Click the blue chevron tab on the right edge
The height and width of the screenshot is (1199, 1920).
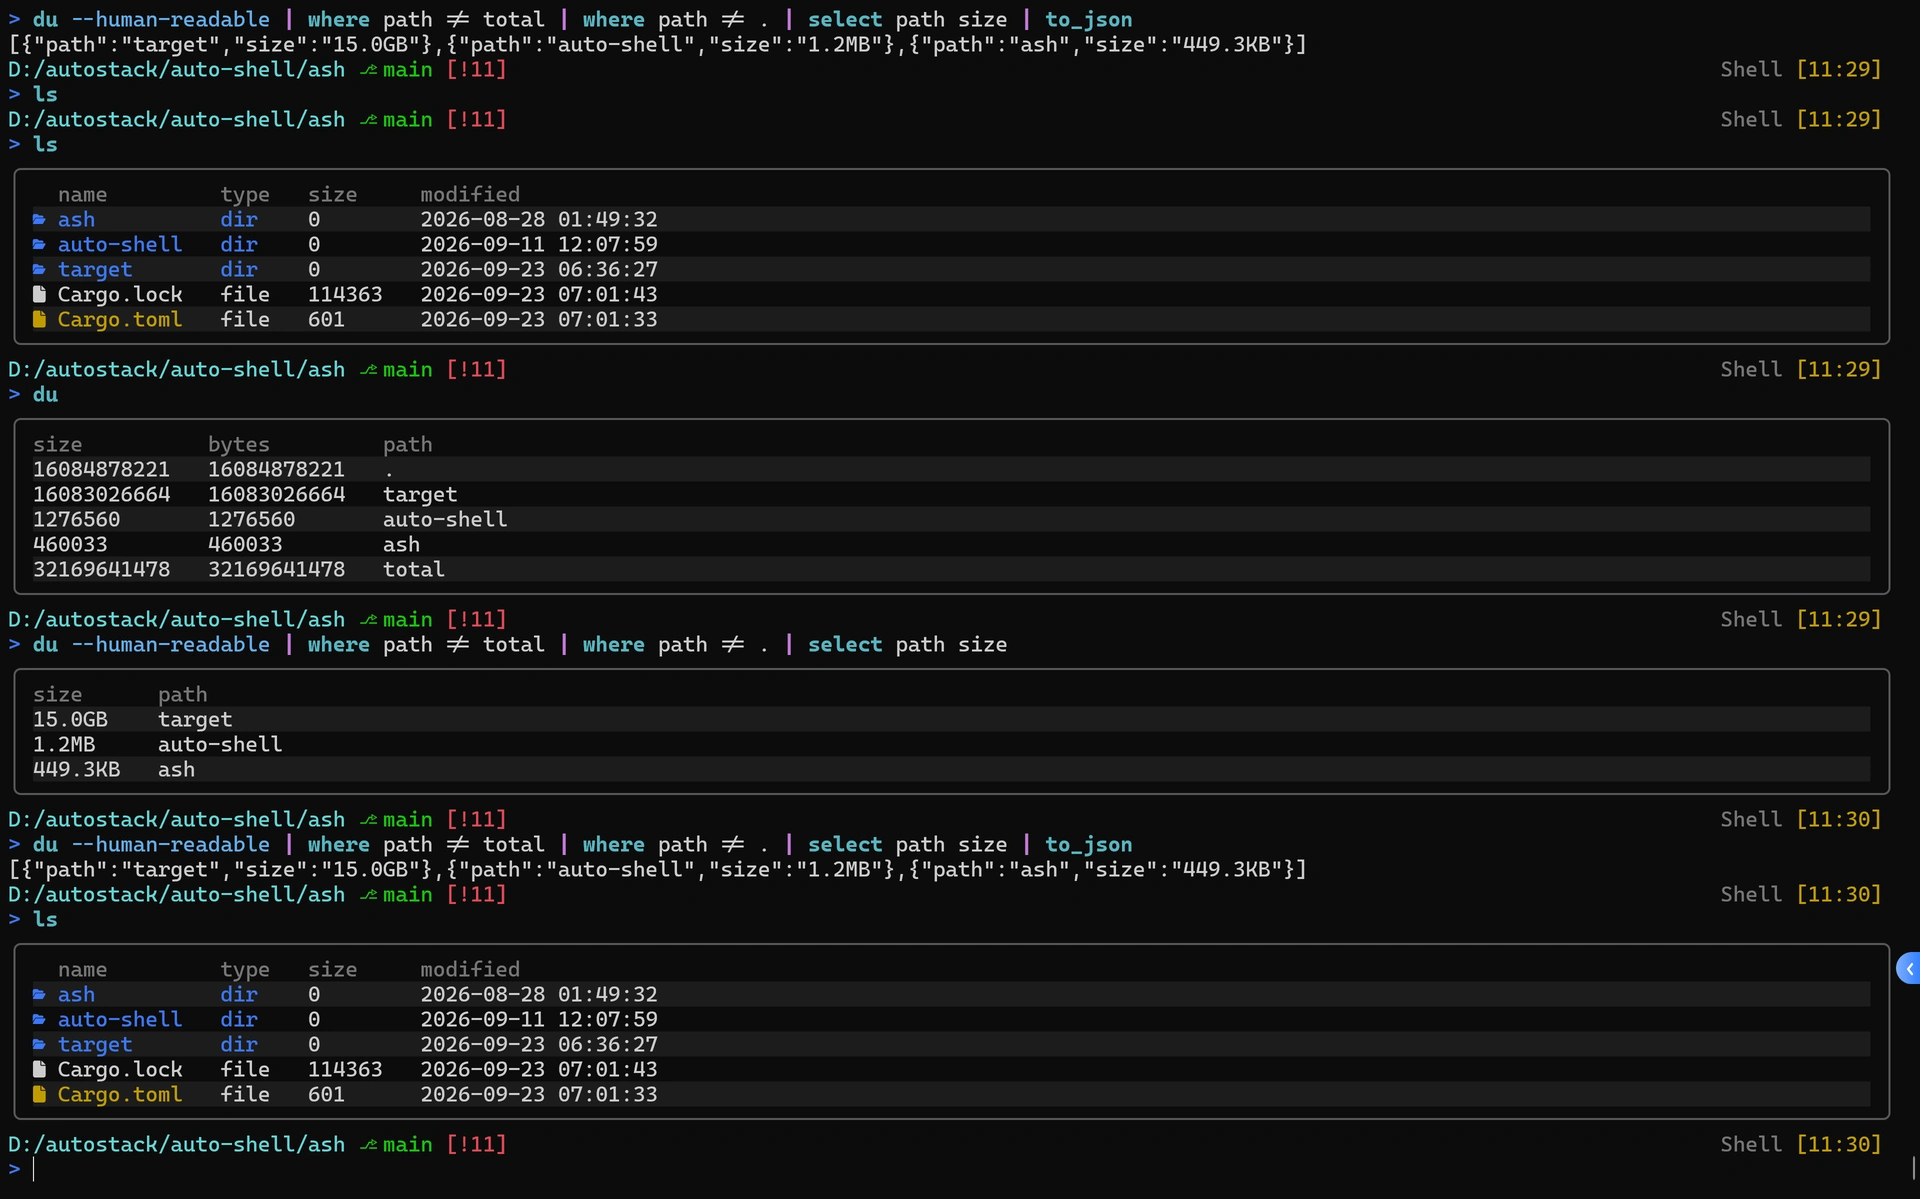point(1908,968)
